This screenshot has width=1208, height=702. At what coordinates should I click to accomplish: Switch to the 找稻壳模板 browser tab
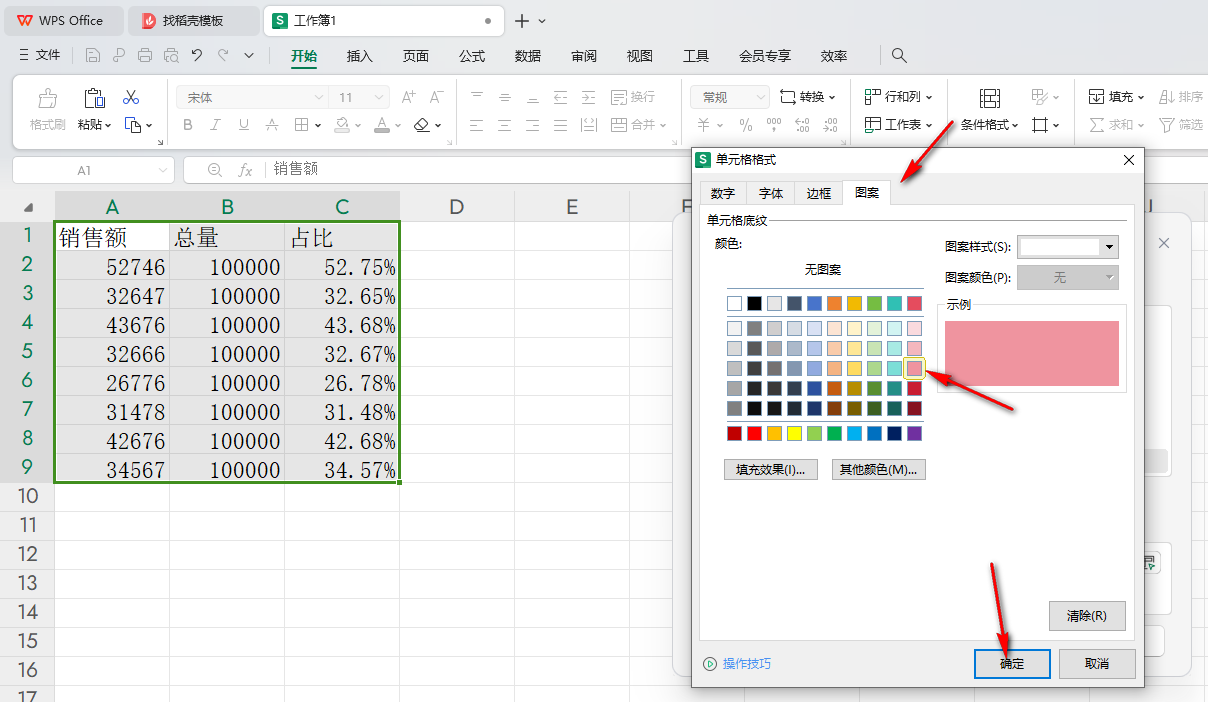click(x=194, y=20)
